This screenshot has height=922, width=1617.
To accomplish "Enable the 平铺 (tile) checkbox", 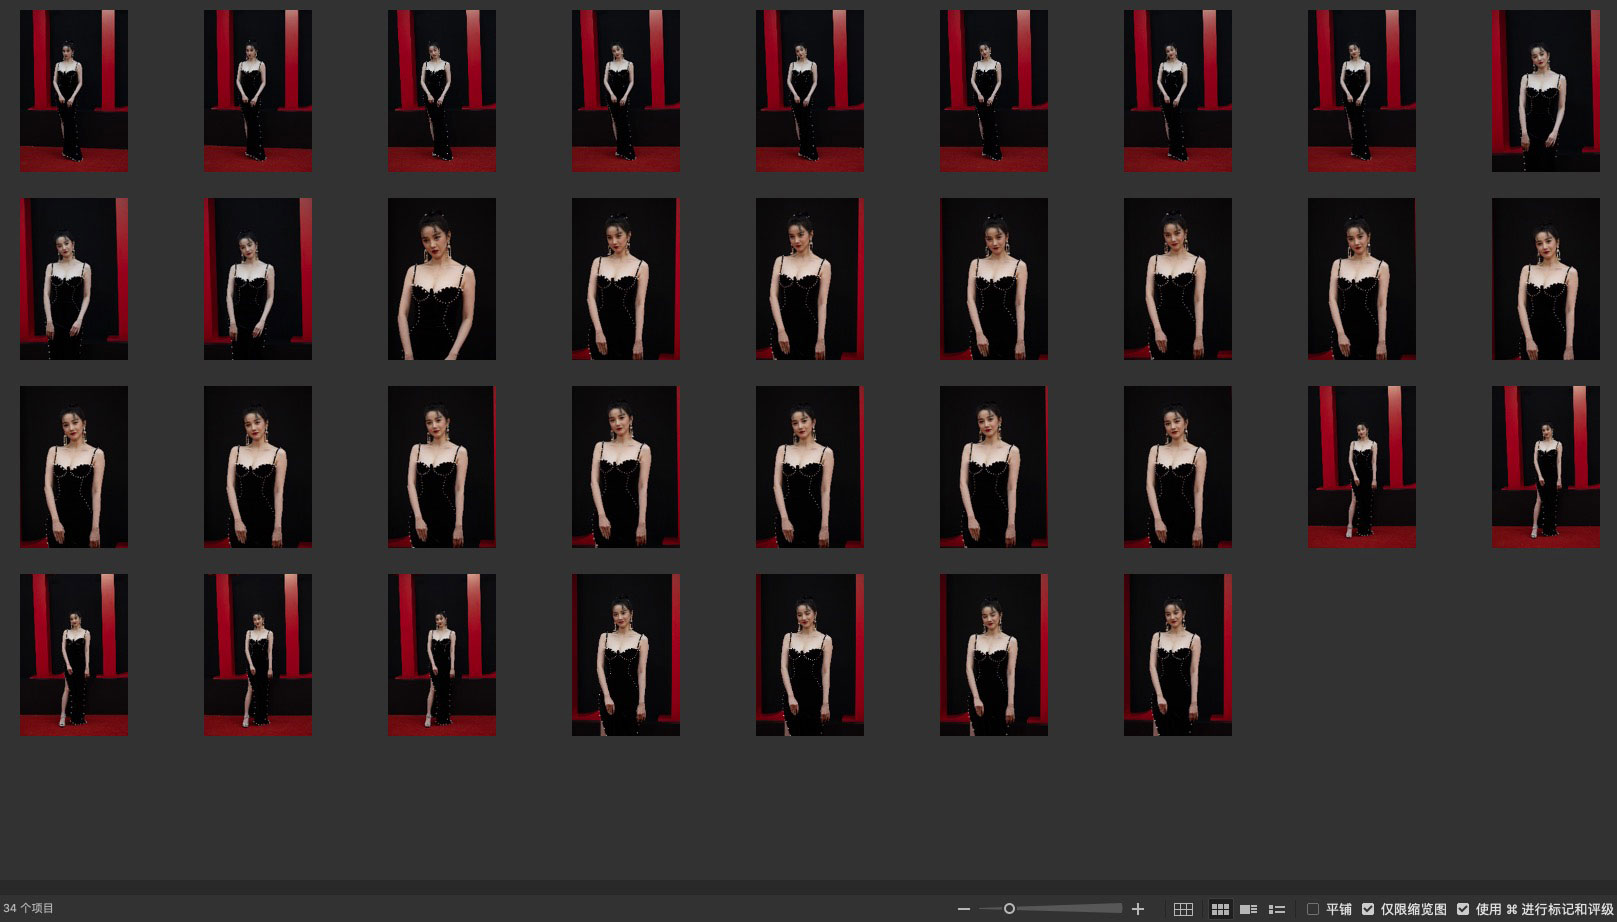I will point(1313,909).
